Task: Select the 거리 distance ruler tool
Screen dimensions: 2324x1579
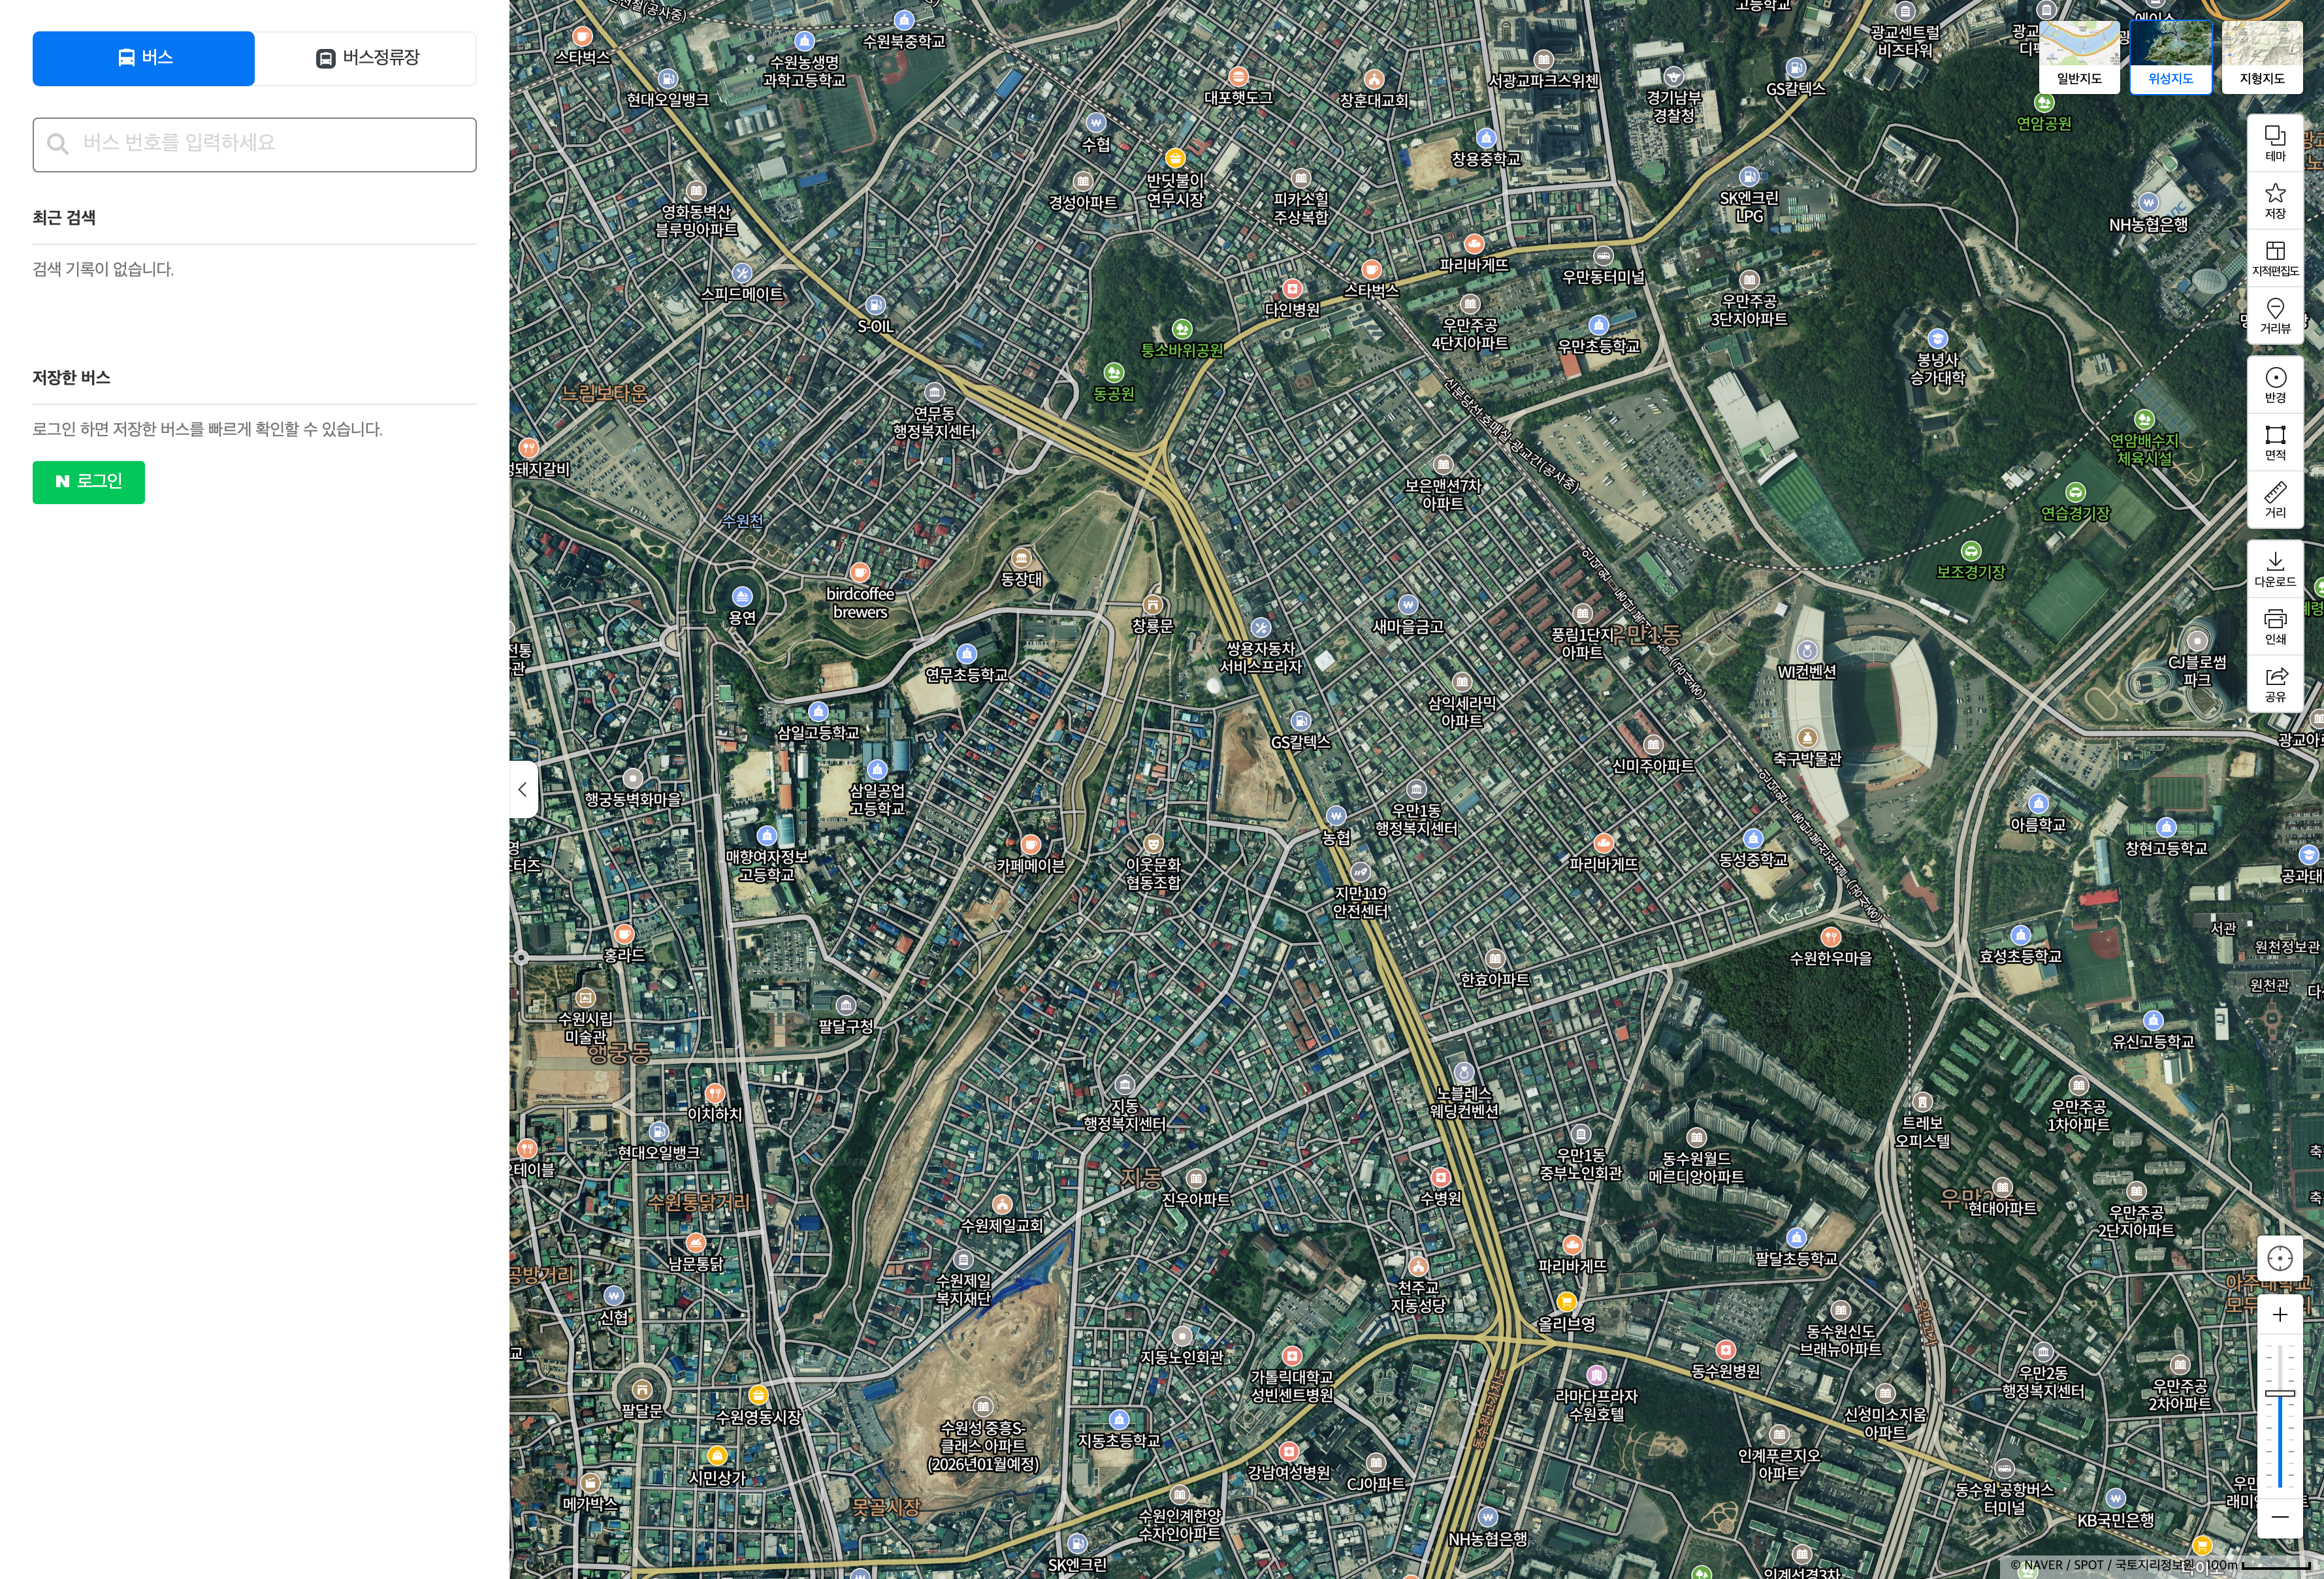Action: (x=2275, y=499)
